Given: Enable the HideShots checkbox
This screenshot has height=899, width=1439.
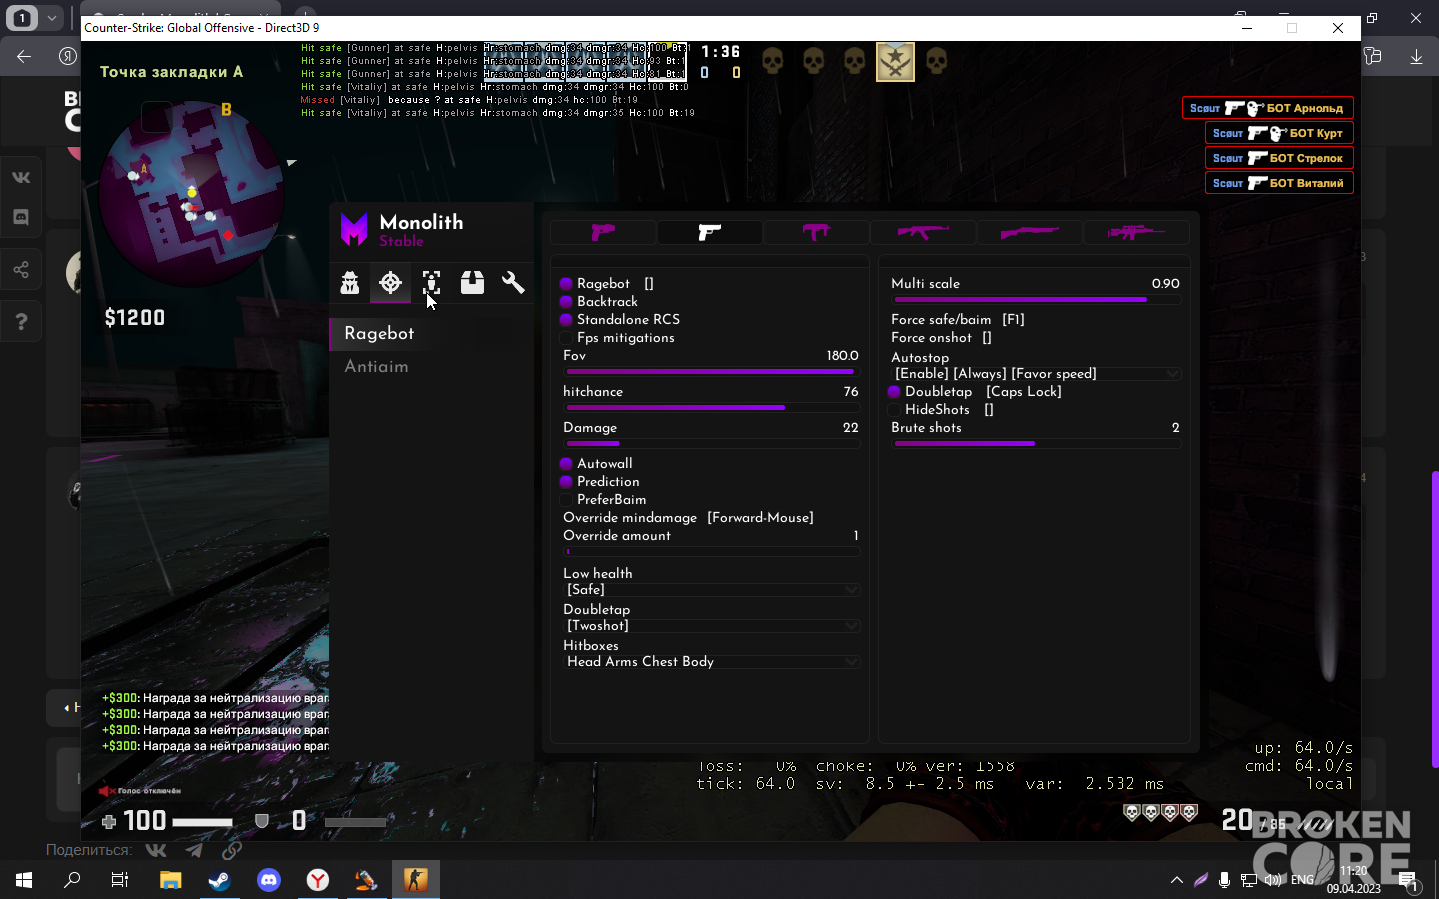Looking at the screenshot, I should 894,410.
